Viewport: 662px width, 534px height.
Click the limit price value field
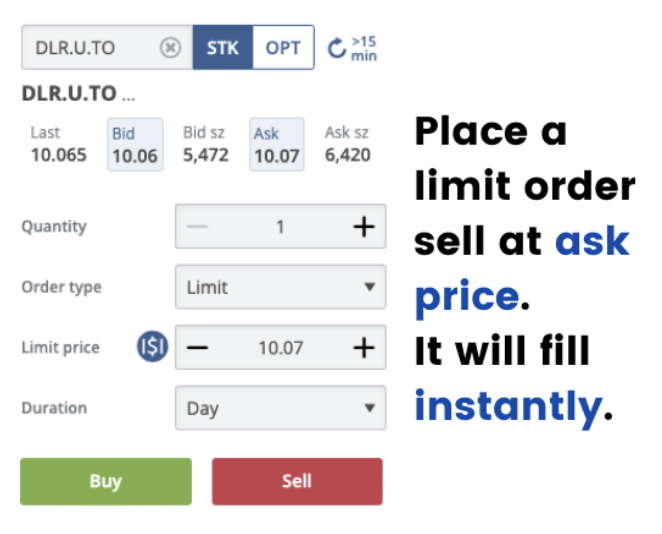pos(280,348)
